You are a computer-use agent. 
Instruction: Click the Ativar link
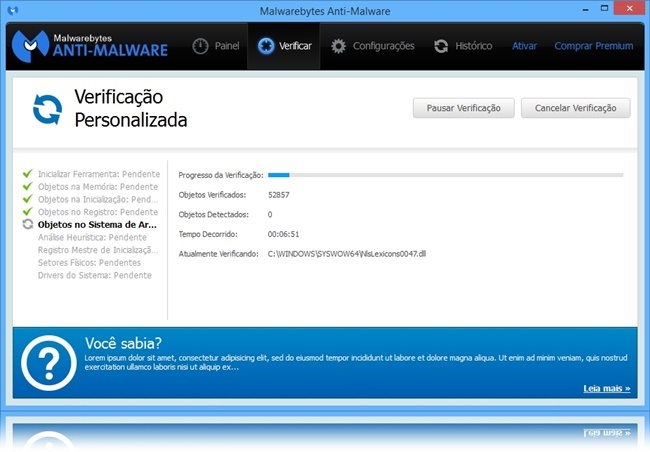click(x=524, y=46)
